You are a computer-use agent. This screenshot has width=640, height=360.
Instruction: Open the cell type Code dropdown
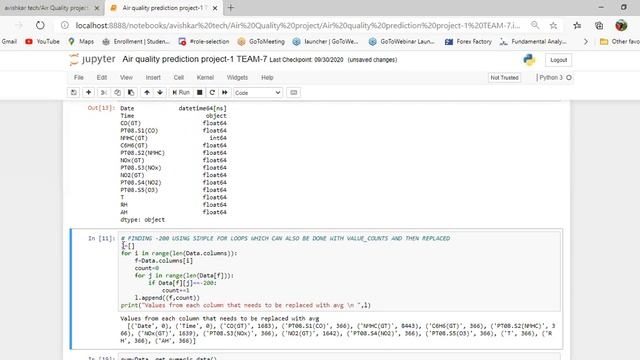[258, 93]
